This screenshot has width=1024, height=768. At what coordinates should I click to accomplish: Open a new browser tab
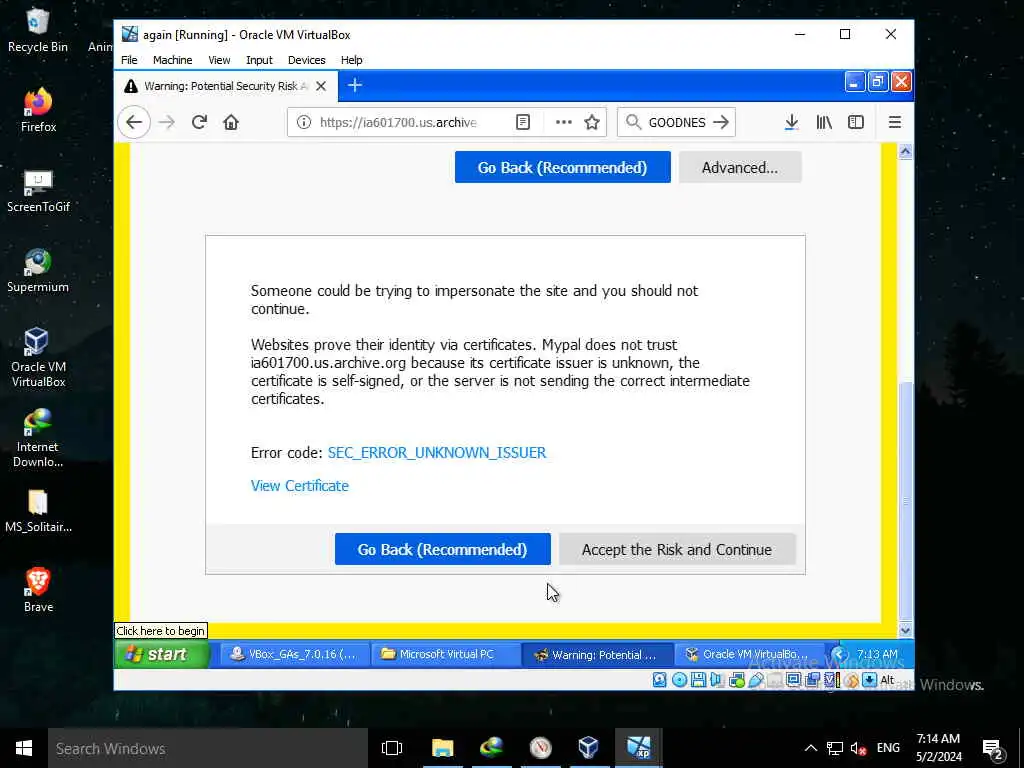(x=355, y=86)
